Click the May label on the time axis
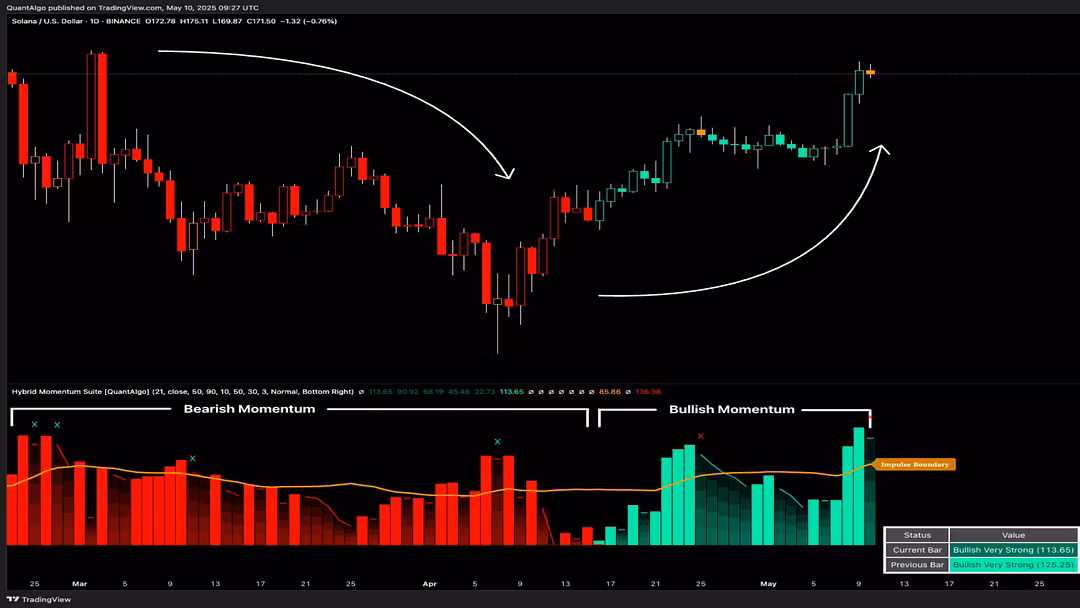This screenshot has height=608, width=1080. 768,584
